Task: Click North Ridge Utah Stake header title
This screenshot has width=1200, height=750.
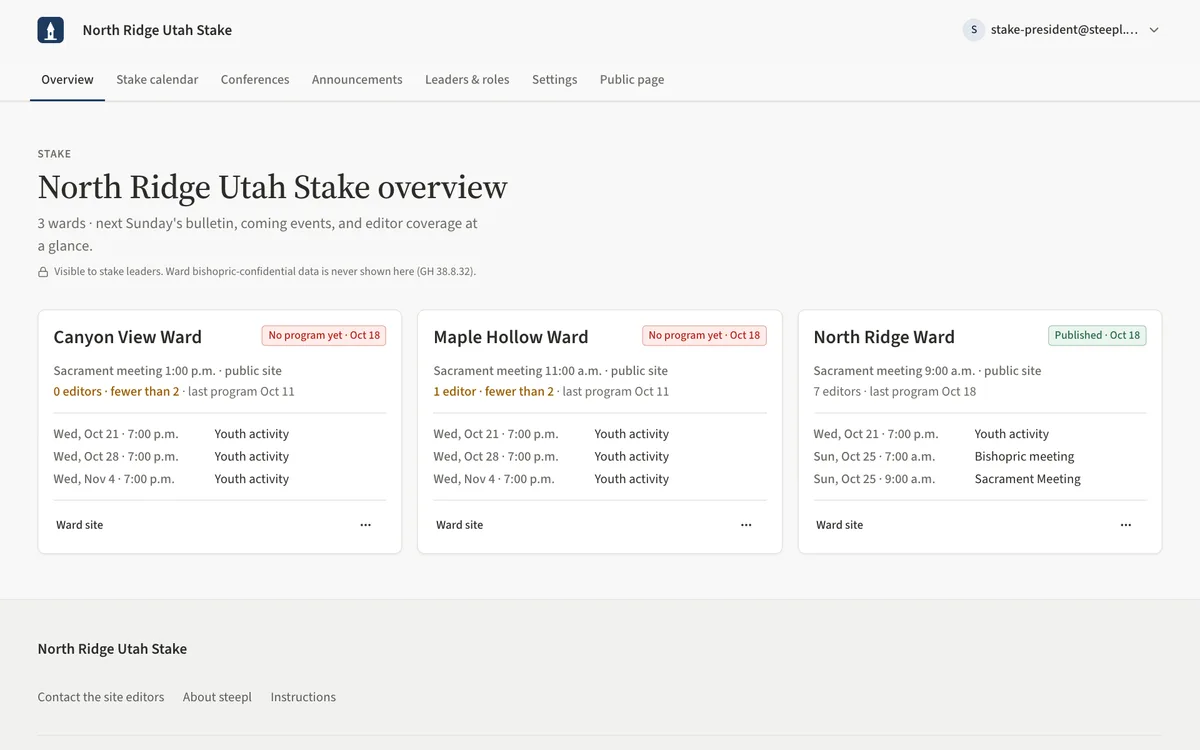Action: (157, 30)
